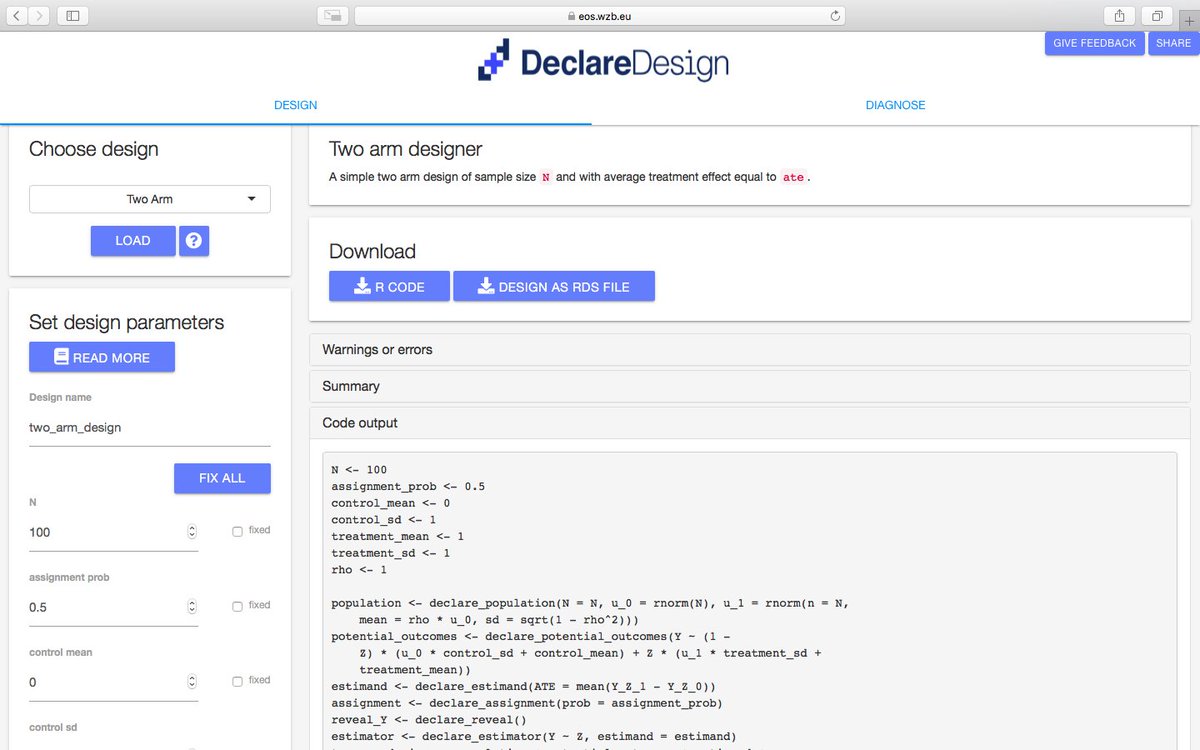This screenshot has width=1200, height=750.
Task: Switch to the DIAGNOSE tab
Action: pos(896,105)
